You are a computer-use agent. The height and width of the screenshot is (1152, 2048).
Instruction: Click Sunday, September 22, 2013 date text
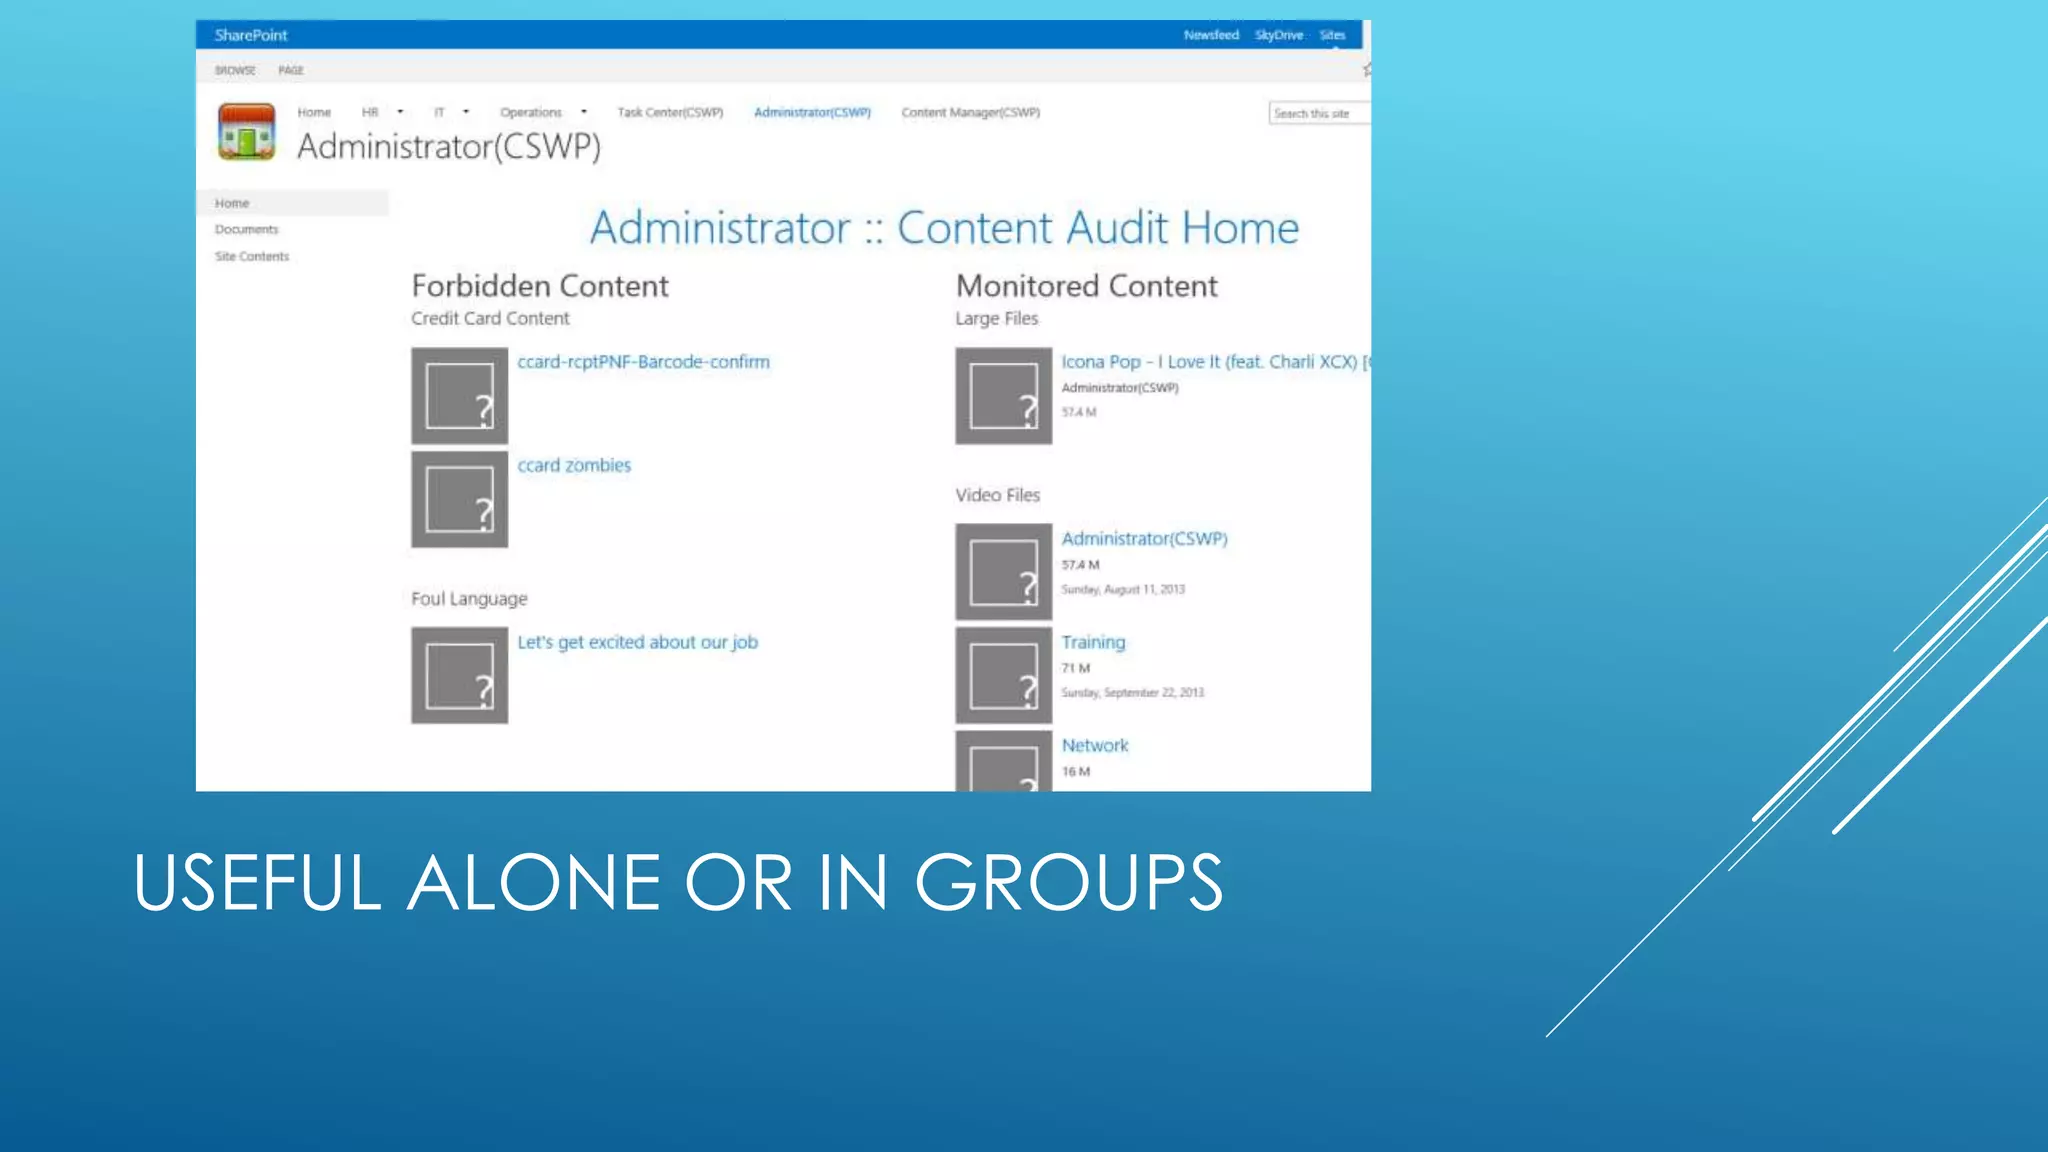[1133, 693]
